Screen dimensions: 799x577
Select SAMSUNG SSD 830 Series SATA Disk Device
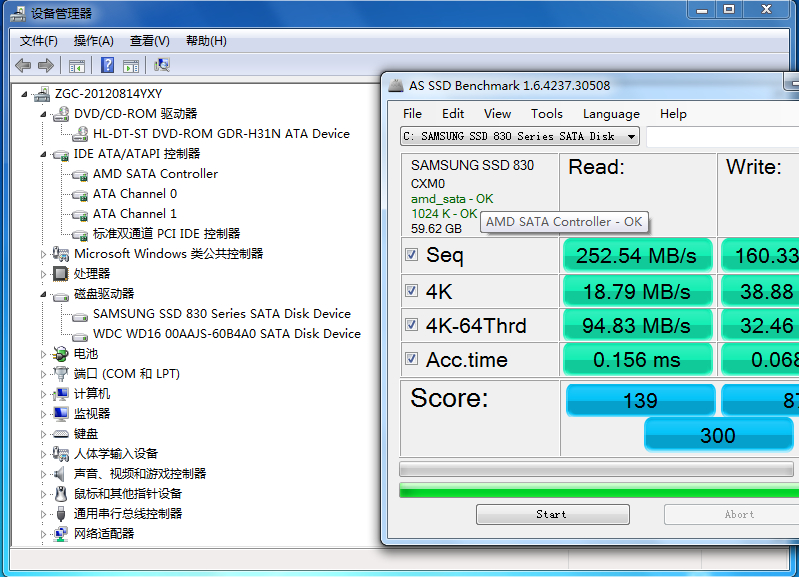tap(222, 314)
